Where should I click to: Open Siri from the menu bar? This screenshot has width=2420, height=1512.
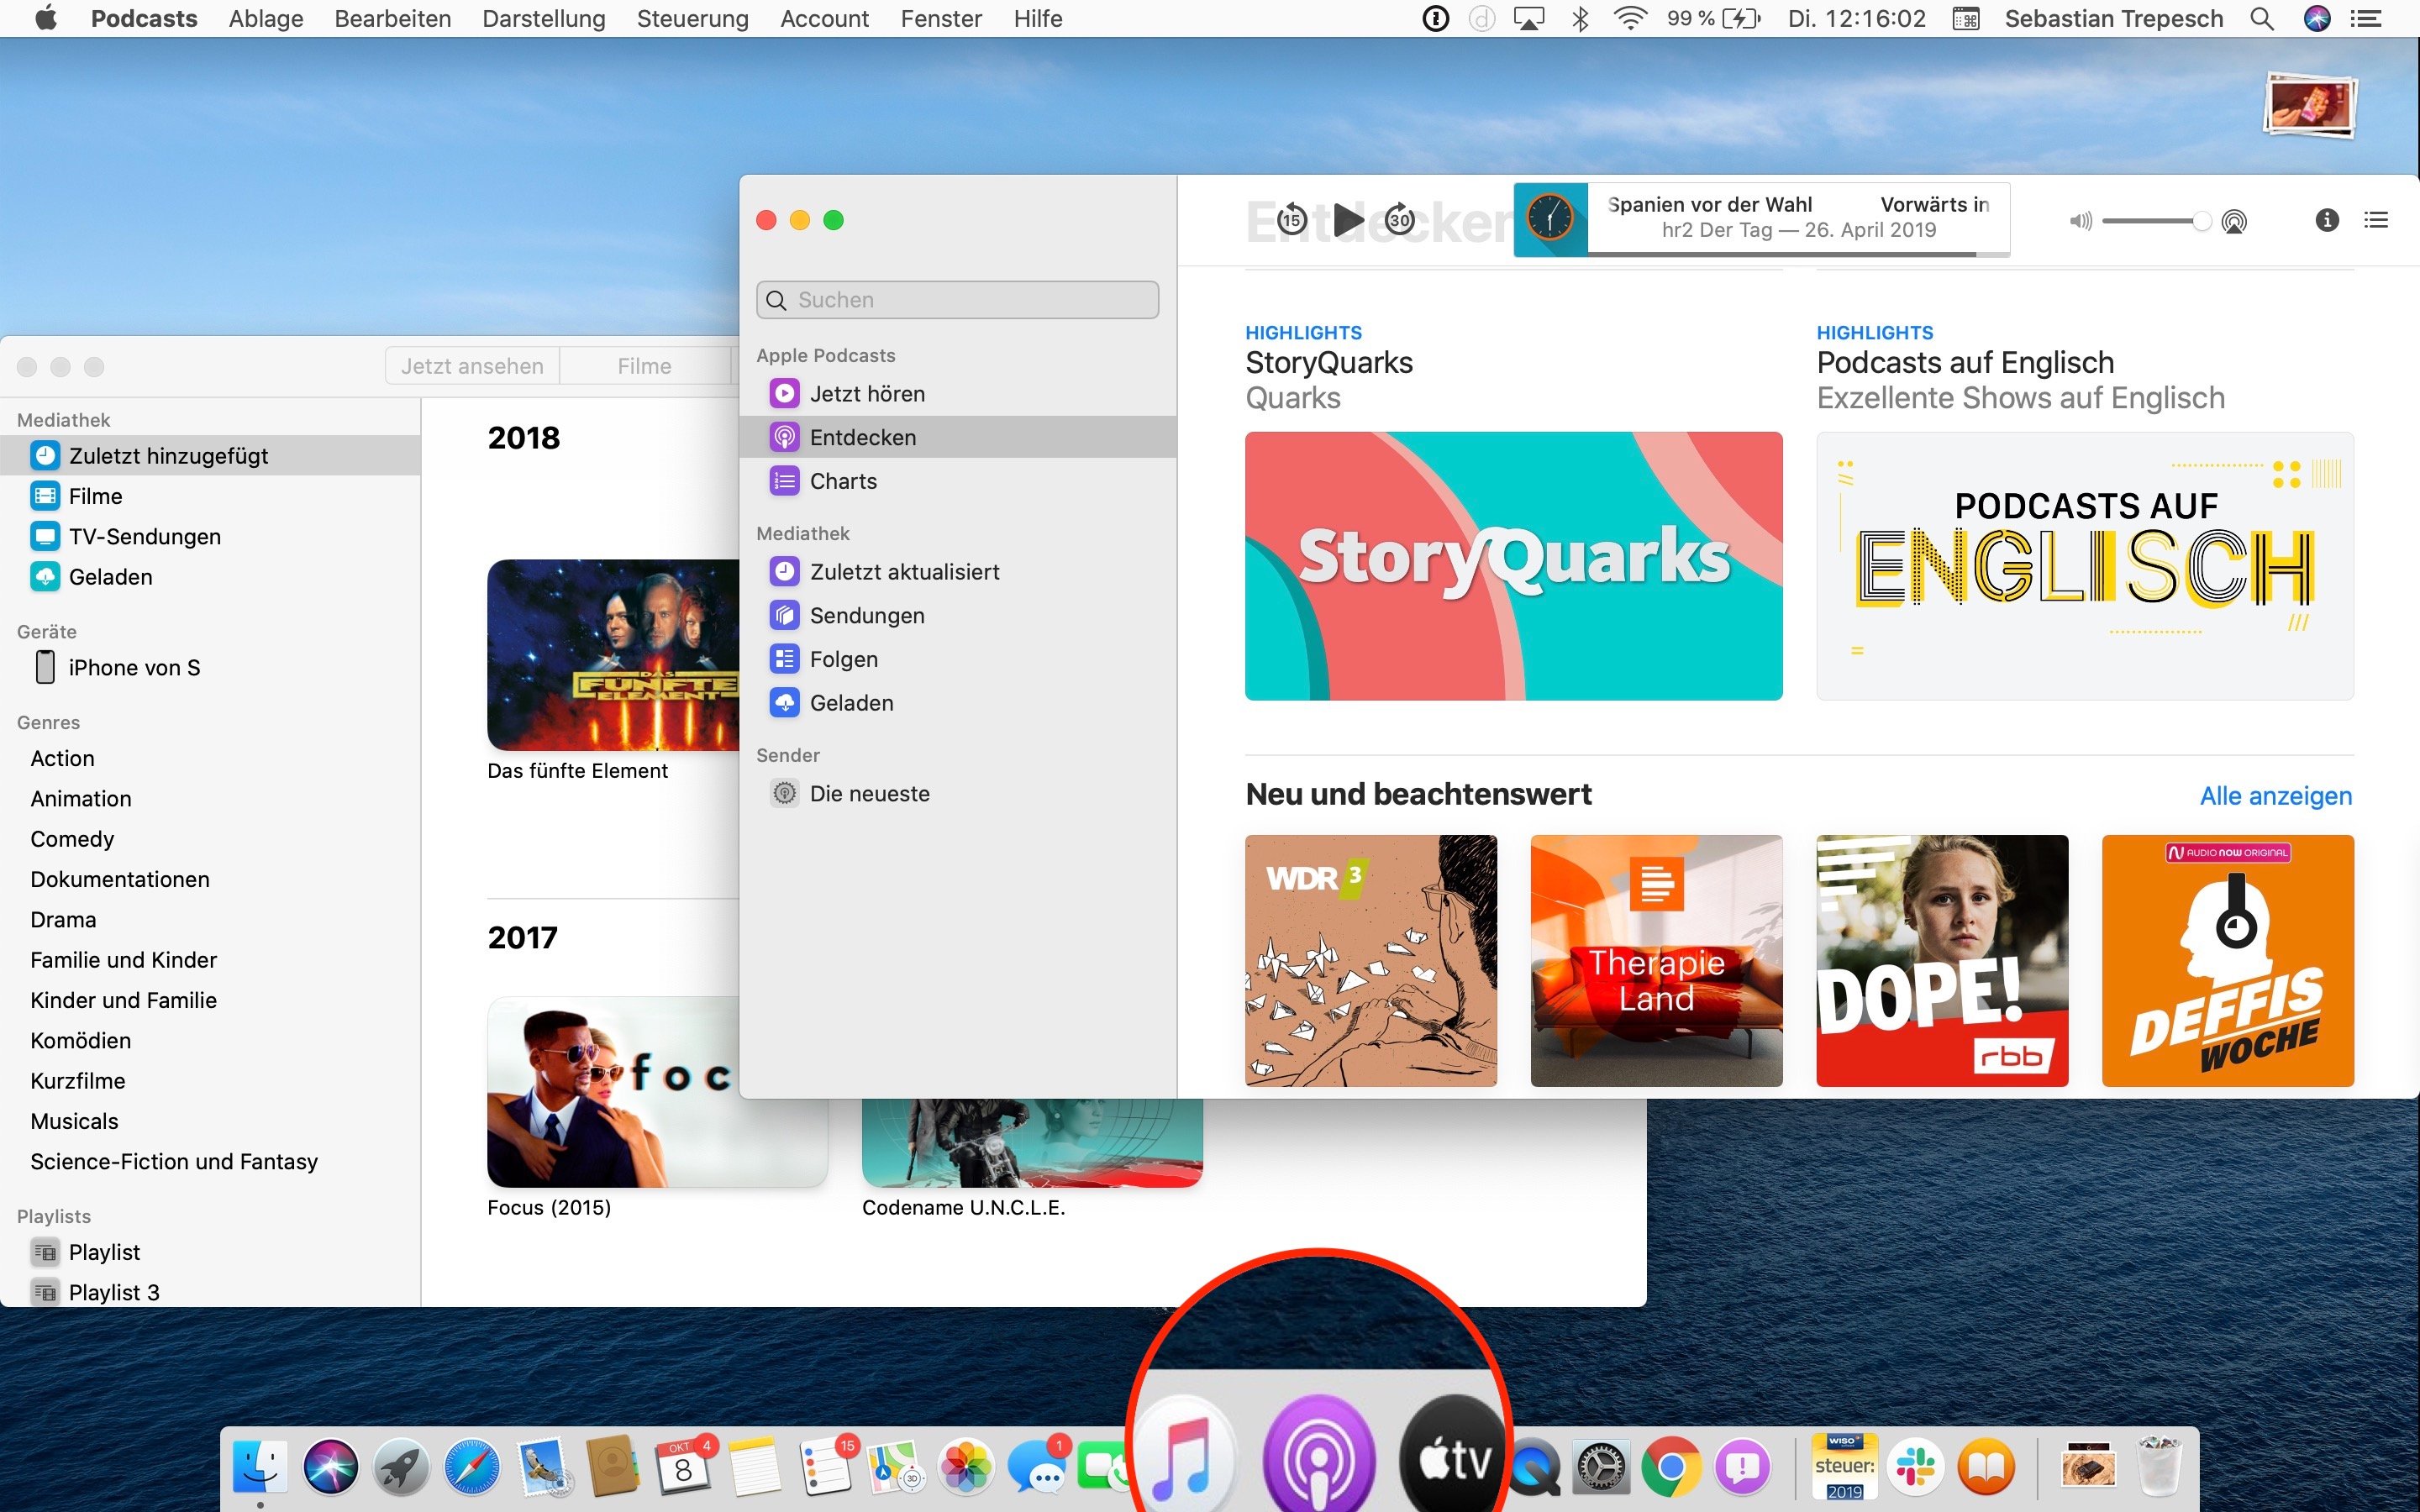(2317, 18)
